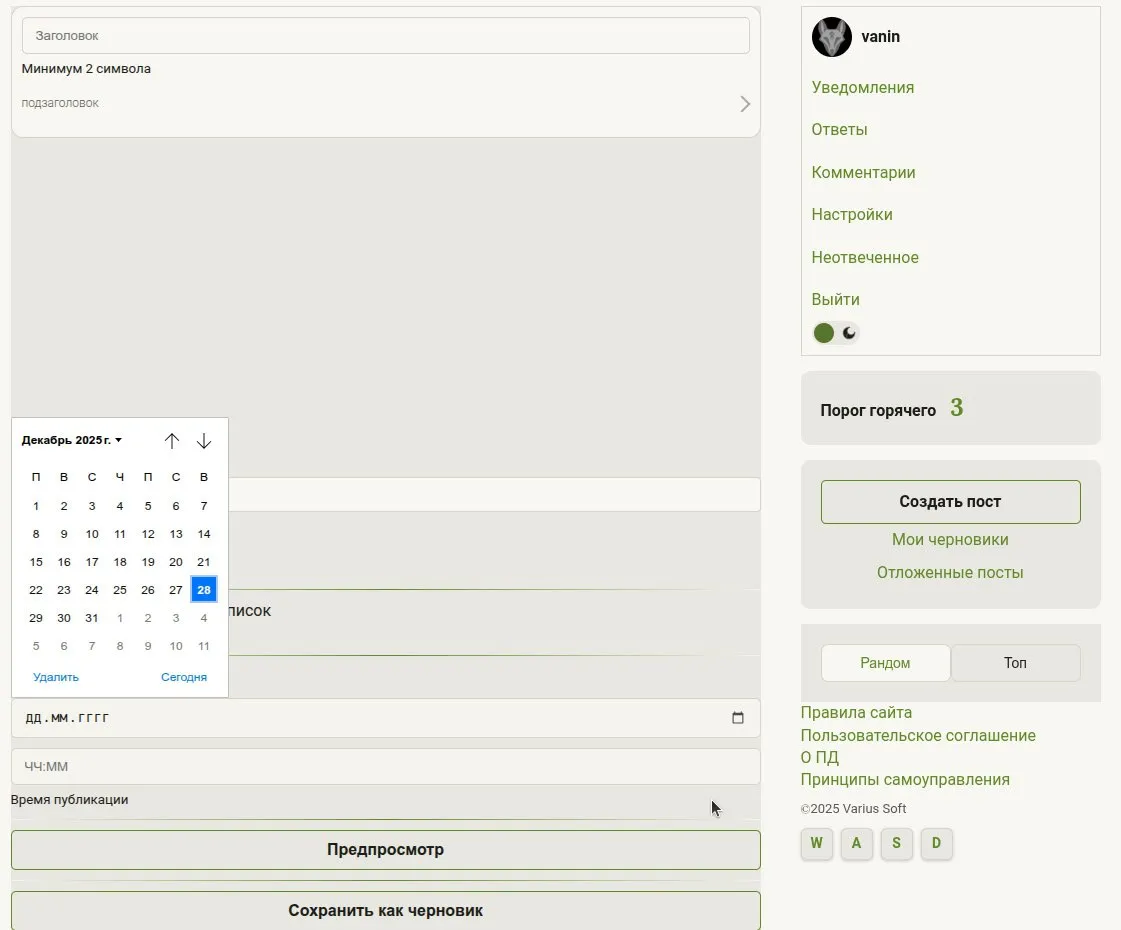Open calendar picker icon in date field
Screen dimensions: 1121x930
pos(738,718)
